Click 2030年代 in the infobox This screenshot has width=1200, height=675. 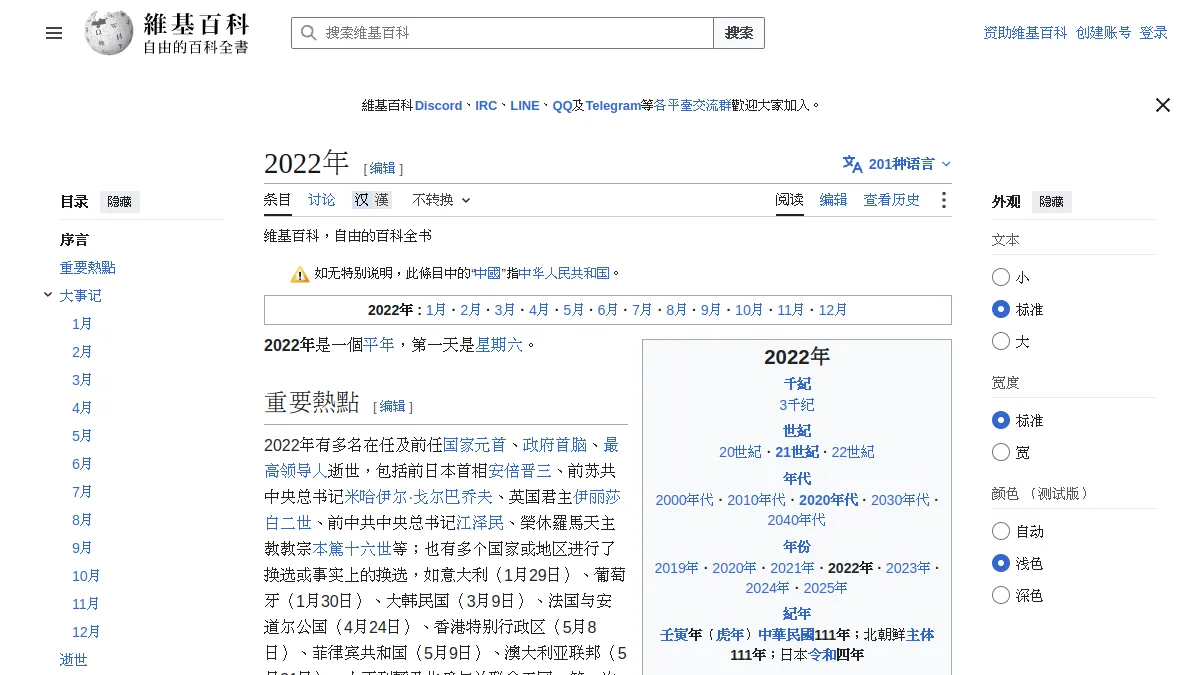coord(900,500)
